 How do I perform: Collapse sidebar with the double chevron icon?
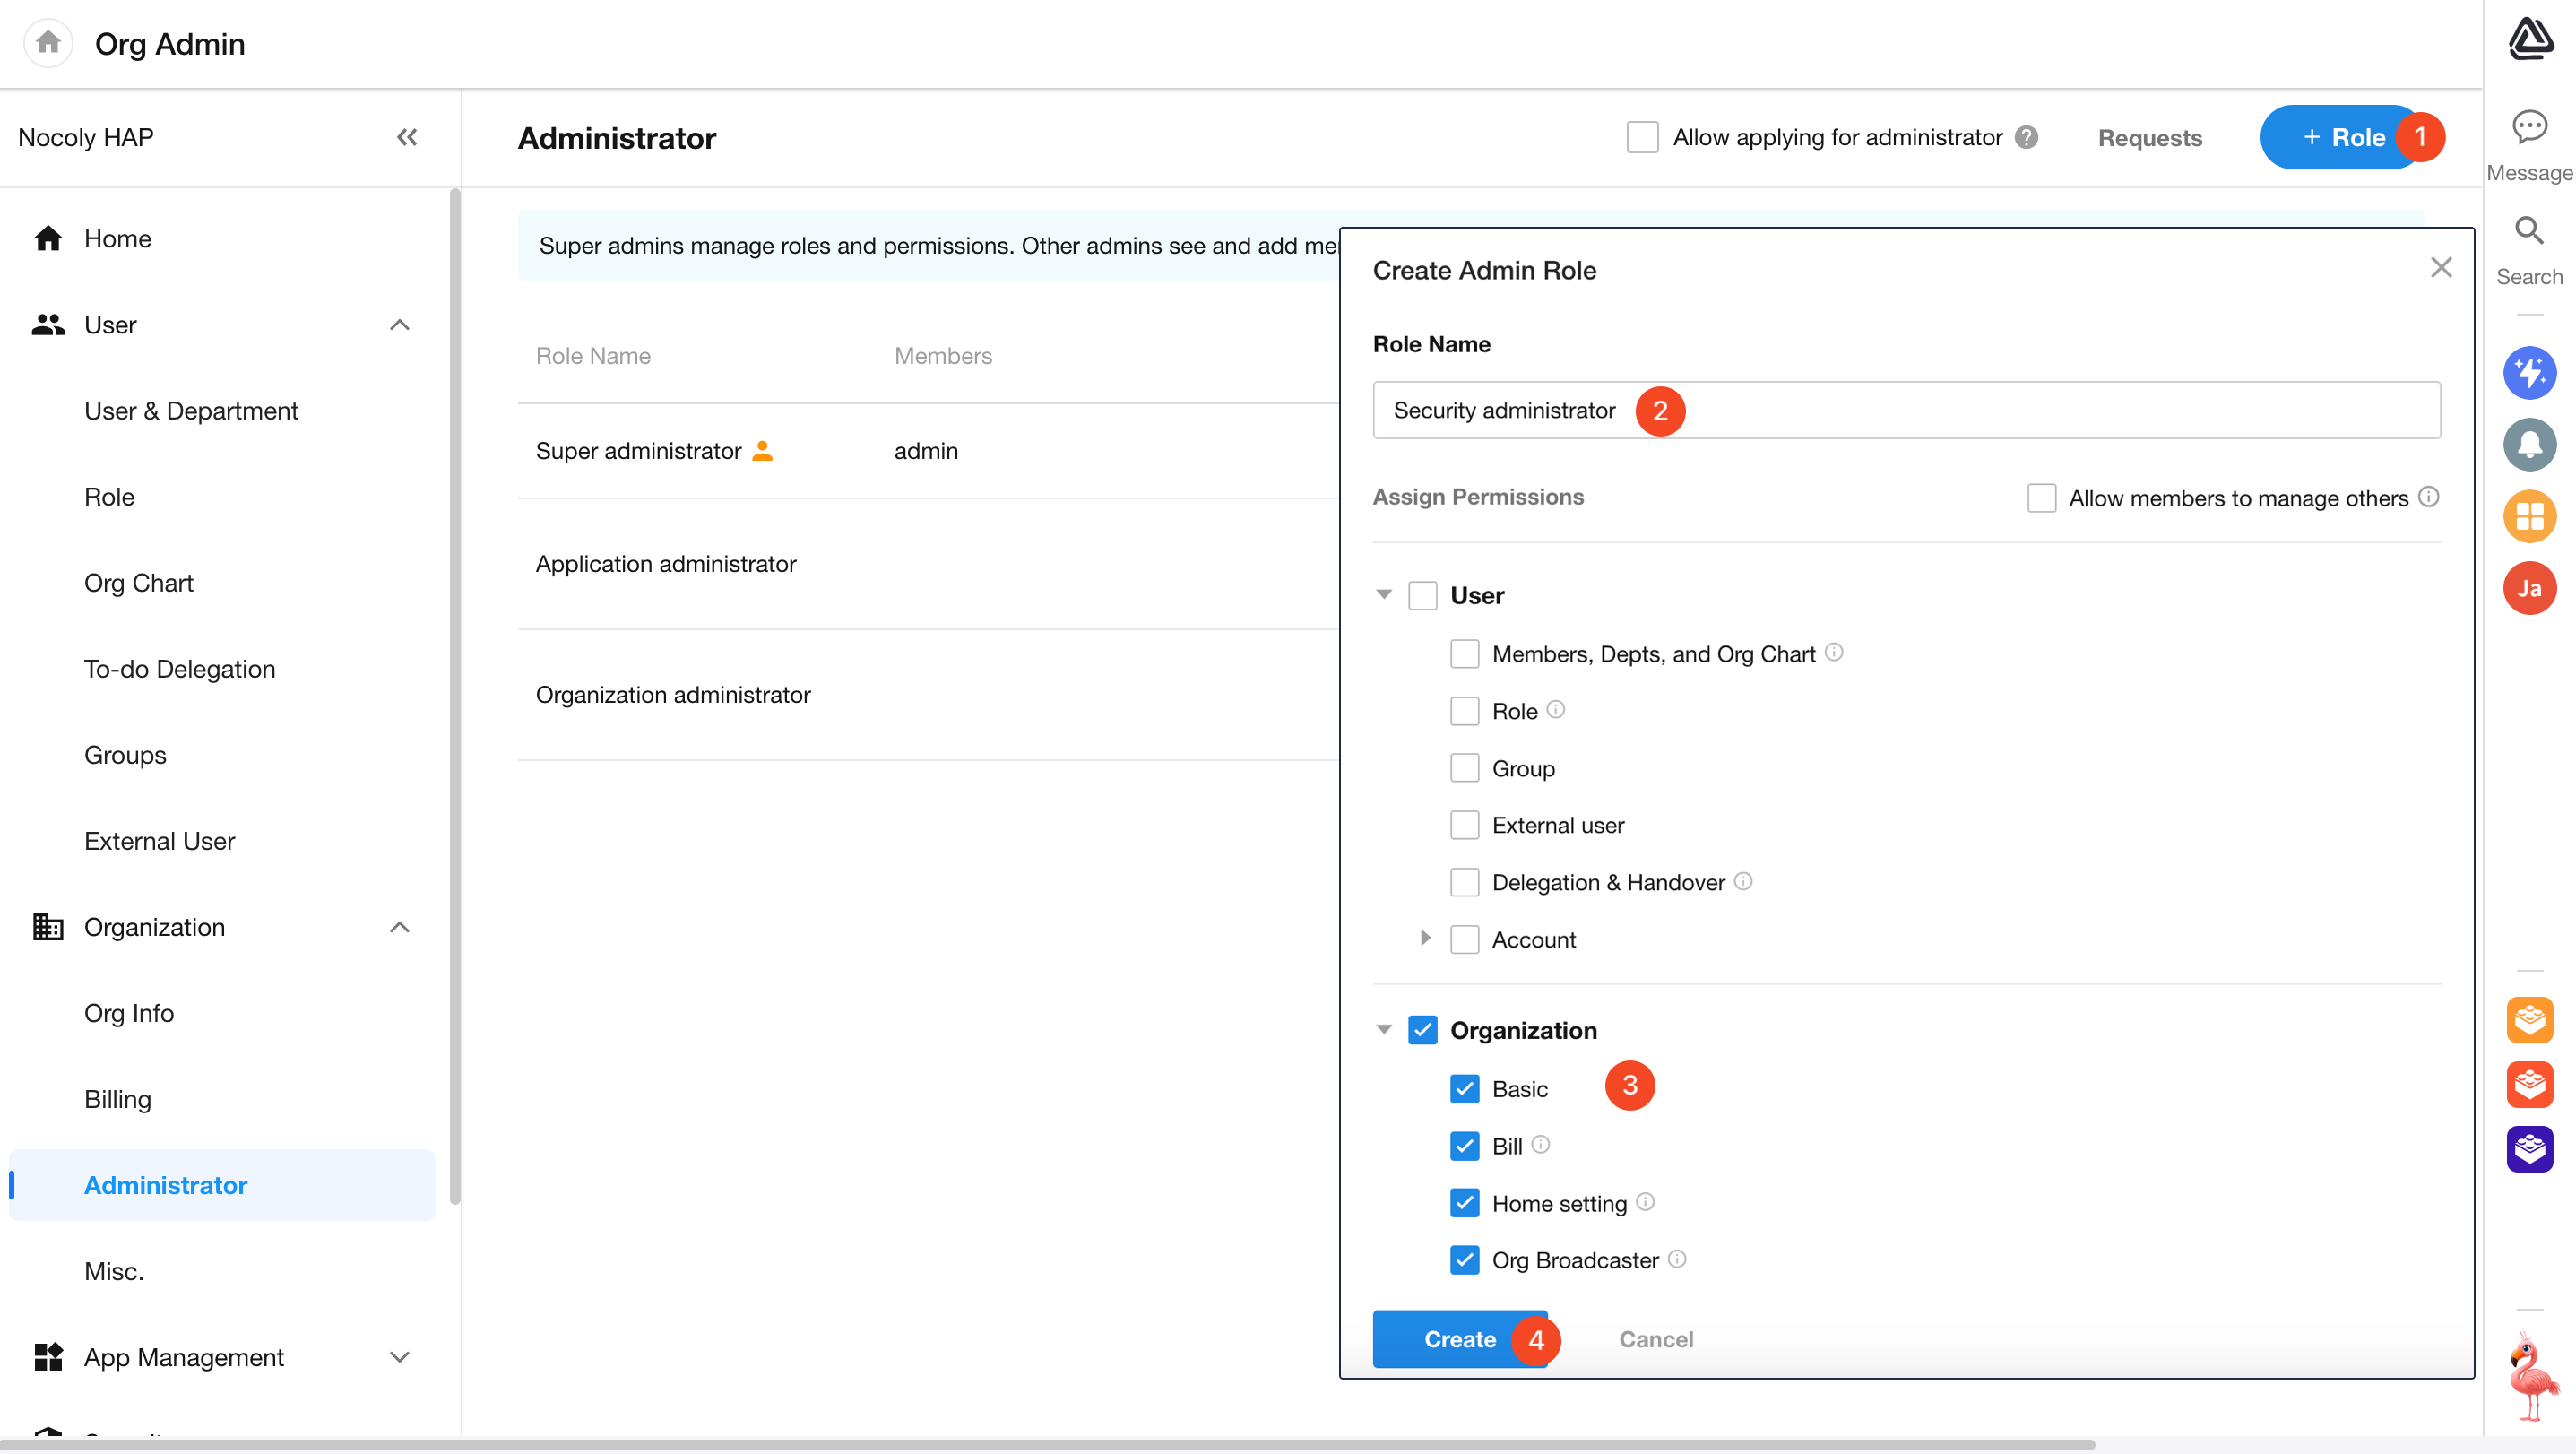click(x=406, y=137)
